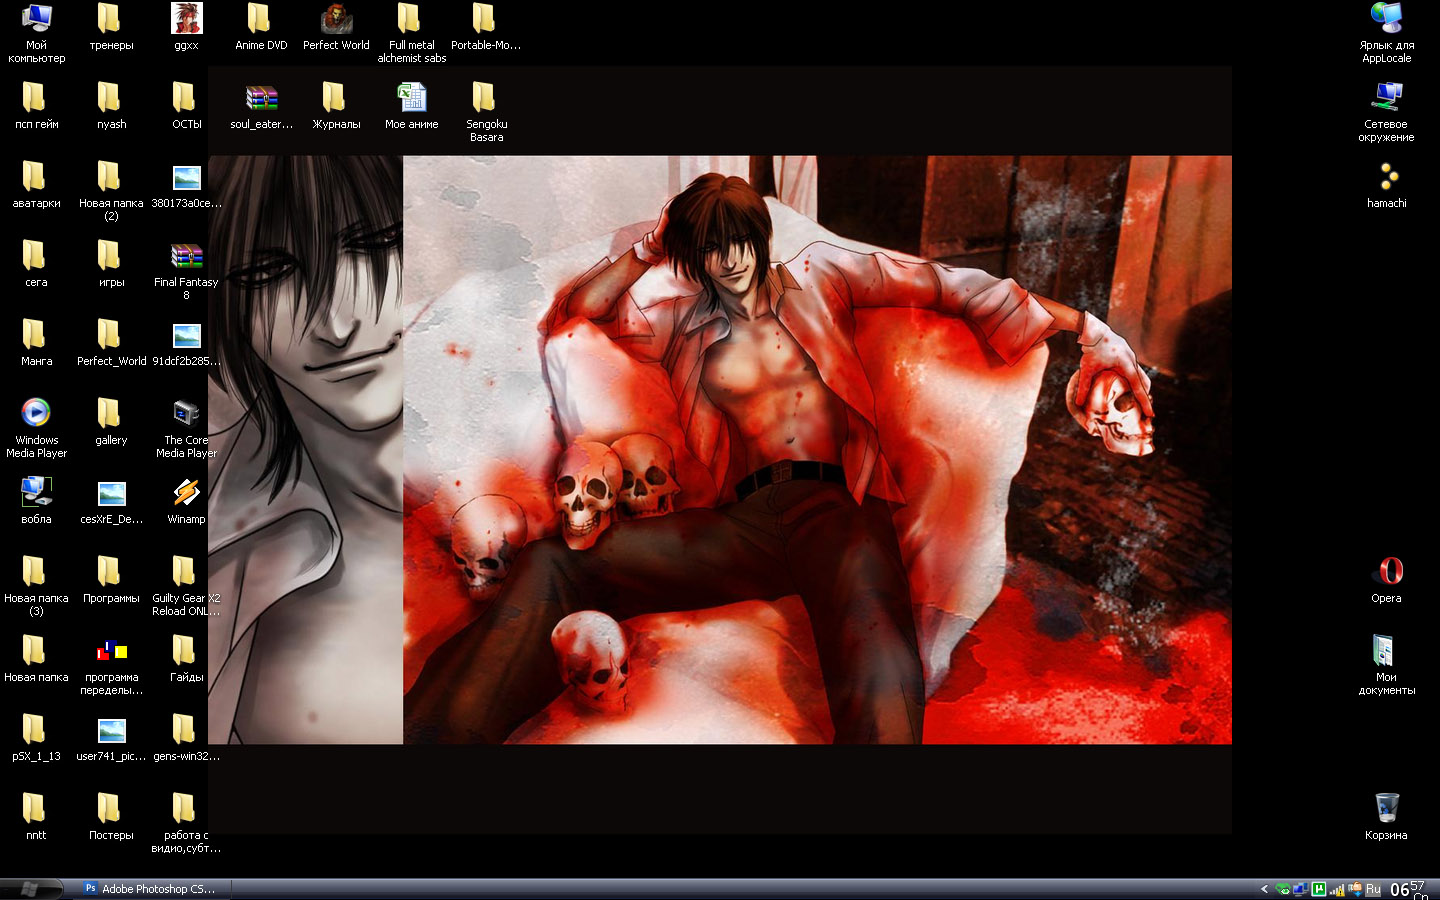Screen dimensions: 1440x900
Task: Open the ggxx game shortcut
Action: (186, 26)
